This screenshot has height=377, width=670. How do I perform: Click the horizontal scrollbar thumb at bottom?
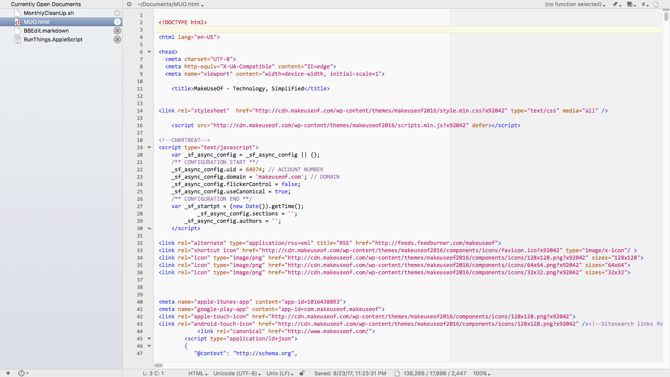pyautogui.click(x=159, y=365)
